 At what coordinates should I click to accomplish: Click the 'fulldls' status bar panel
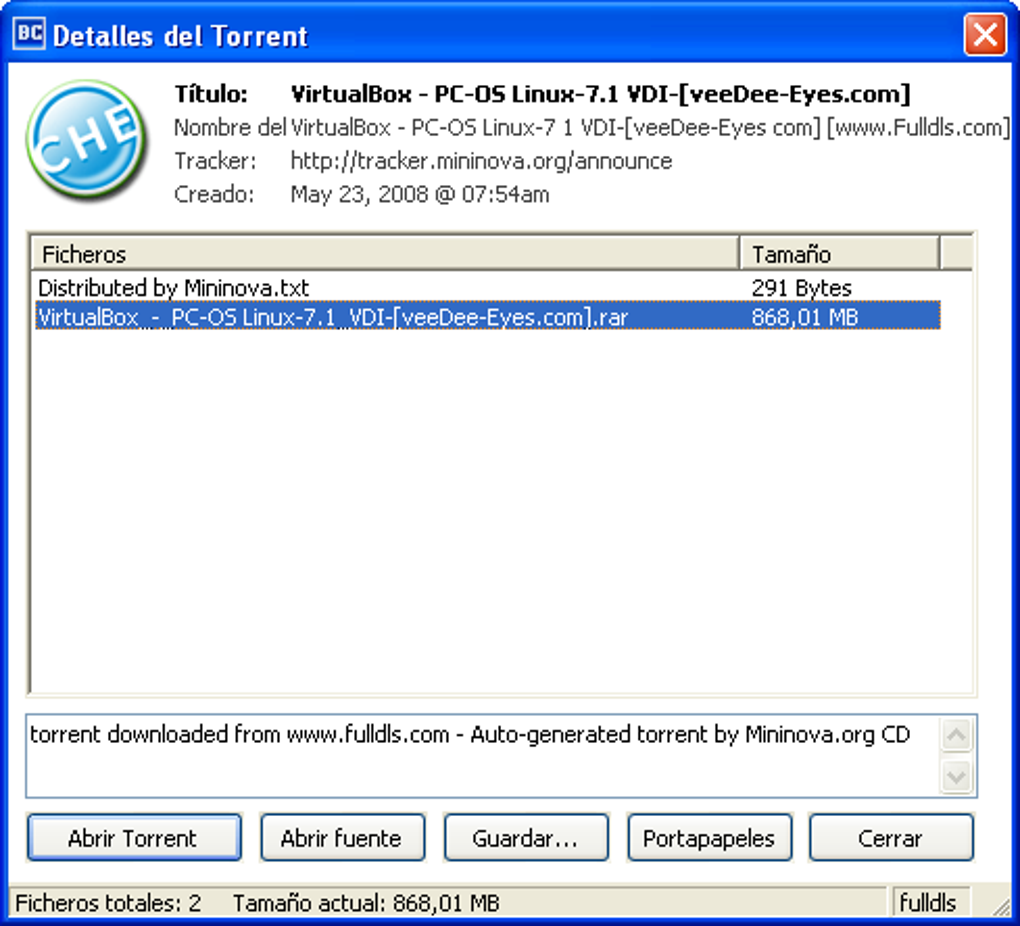coord(931,903)
